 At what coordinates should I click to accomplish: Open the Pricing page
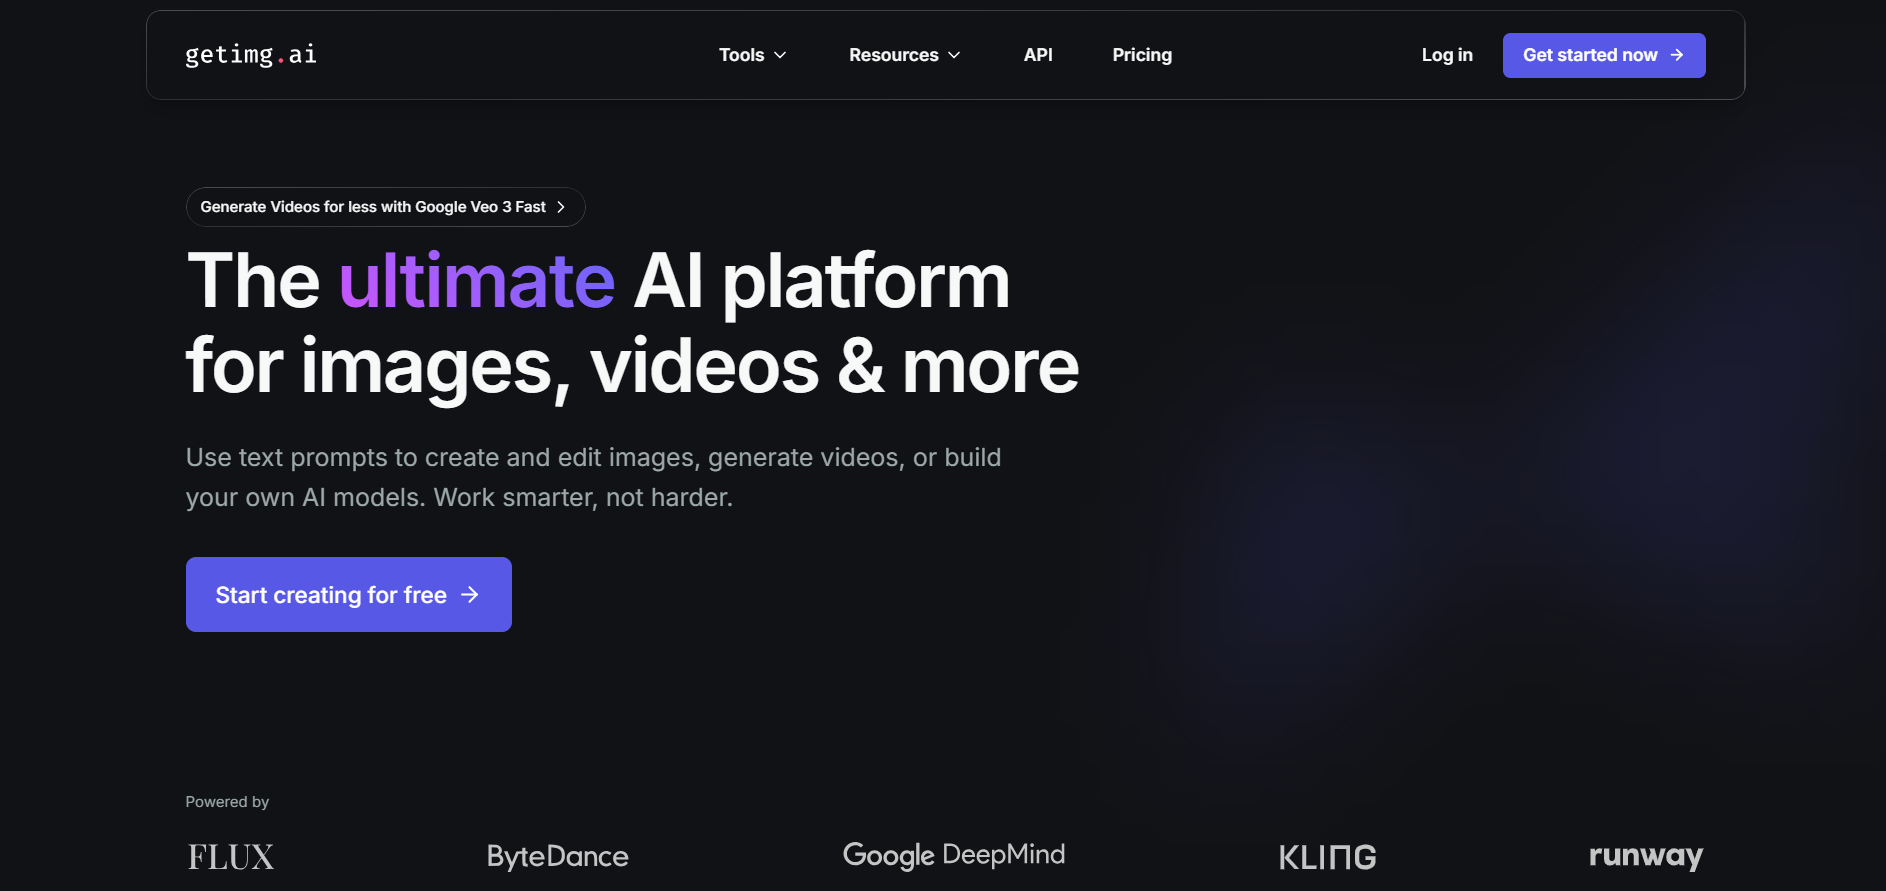pos(1142,55)
